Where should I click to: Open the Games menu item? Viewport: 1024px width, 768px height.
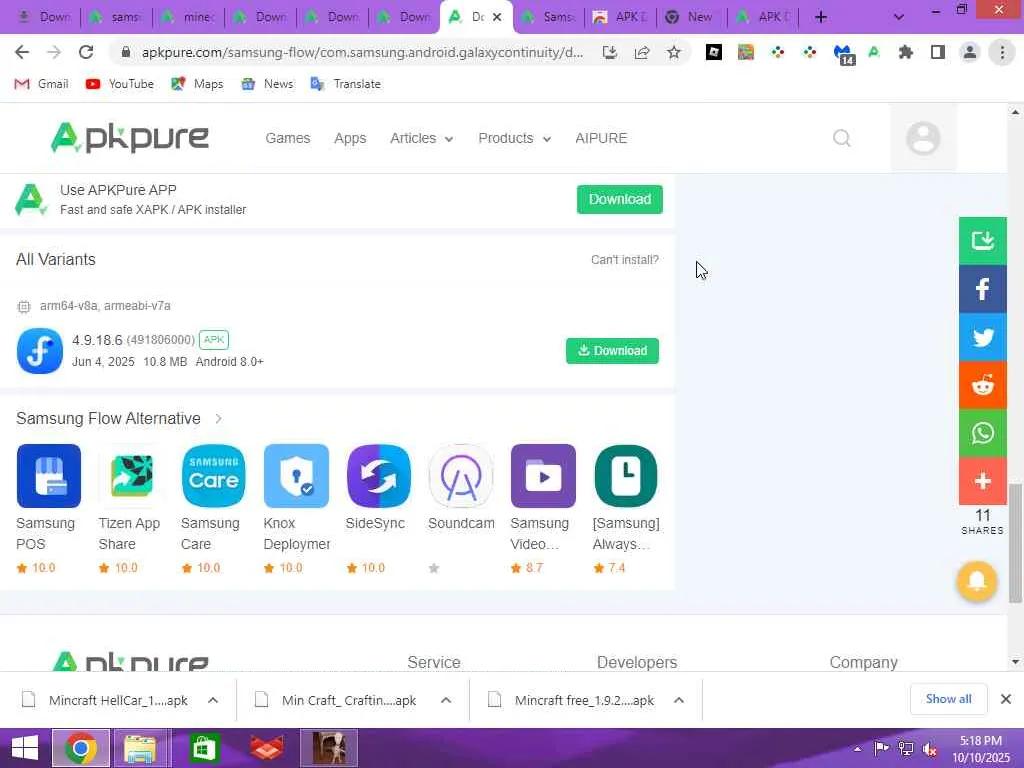(287, 138)
